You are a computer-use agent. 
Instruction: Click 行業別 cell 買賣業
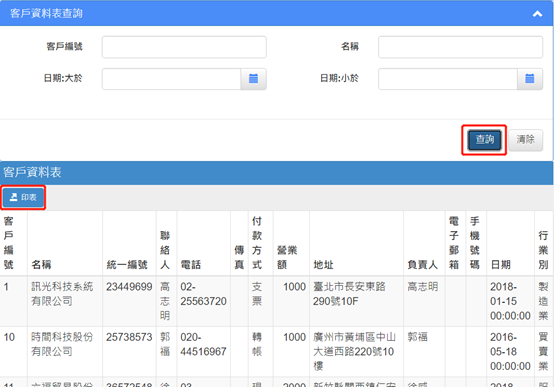point(543,352)
